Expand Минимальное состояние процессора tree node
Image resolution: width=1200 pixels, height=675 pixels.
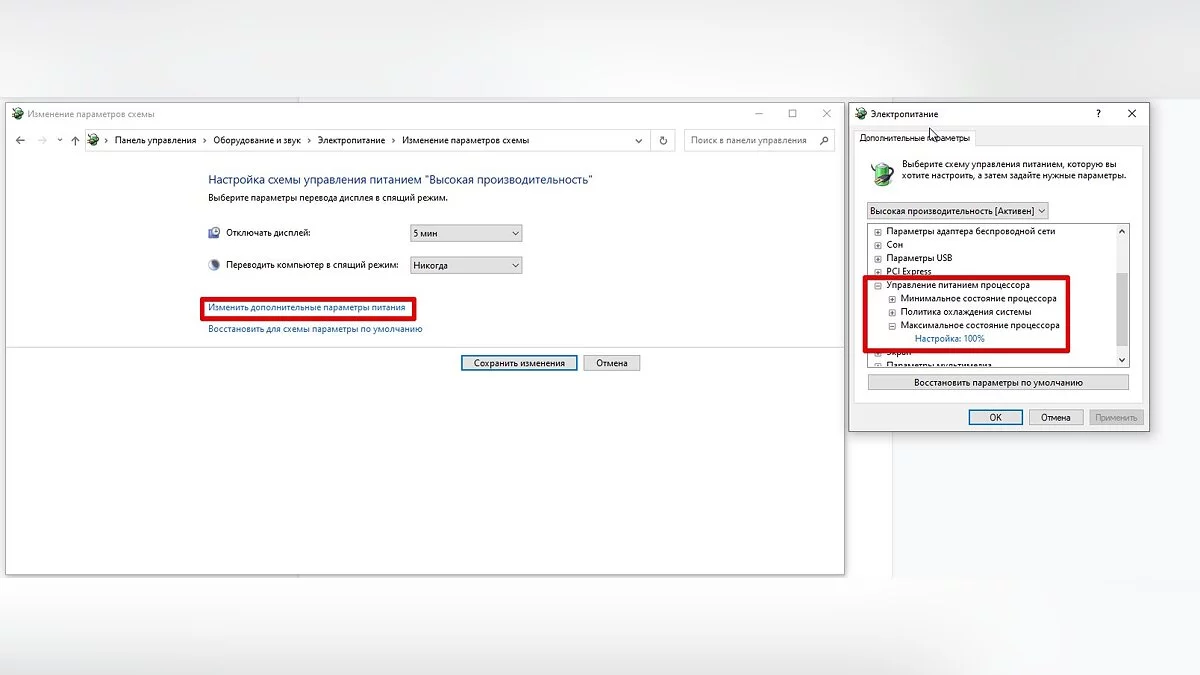pyautogui.click(x=892, y=299)
